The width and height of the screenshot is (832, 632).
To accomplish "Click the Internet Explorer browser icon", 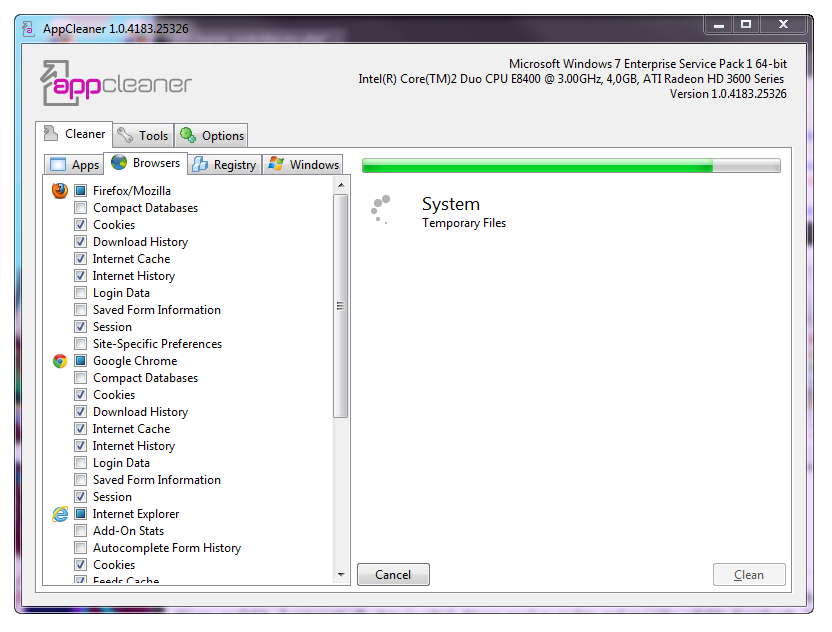I will tap(60, 514).
